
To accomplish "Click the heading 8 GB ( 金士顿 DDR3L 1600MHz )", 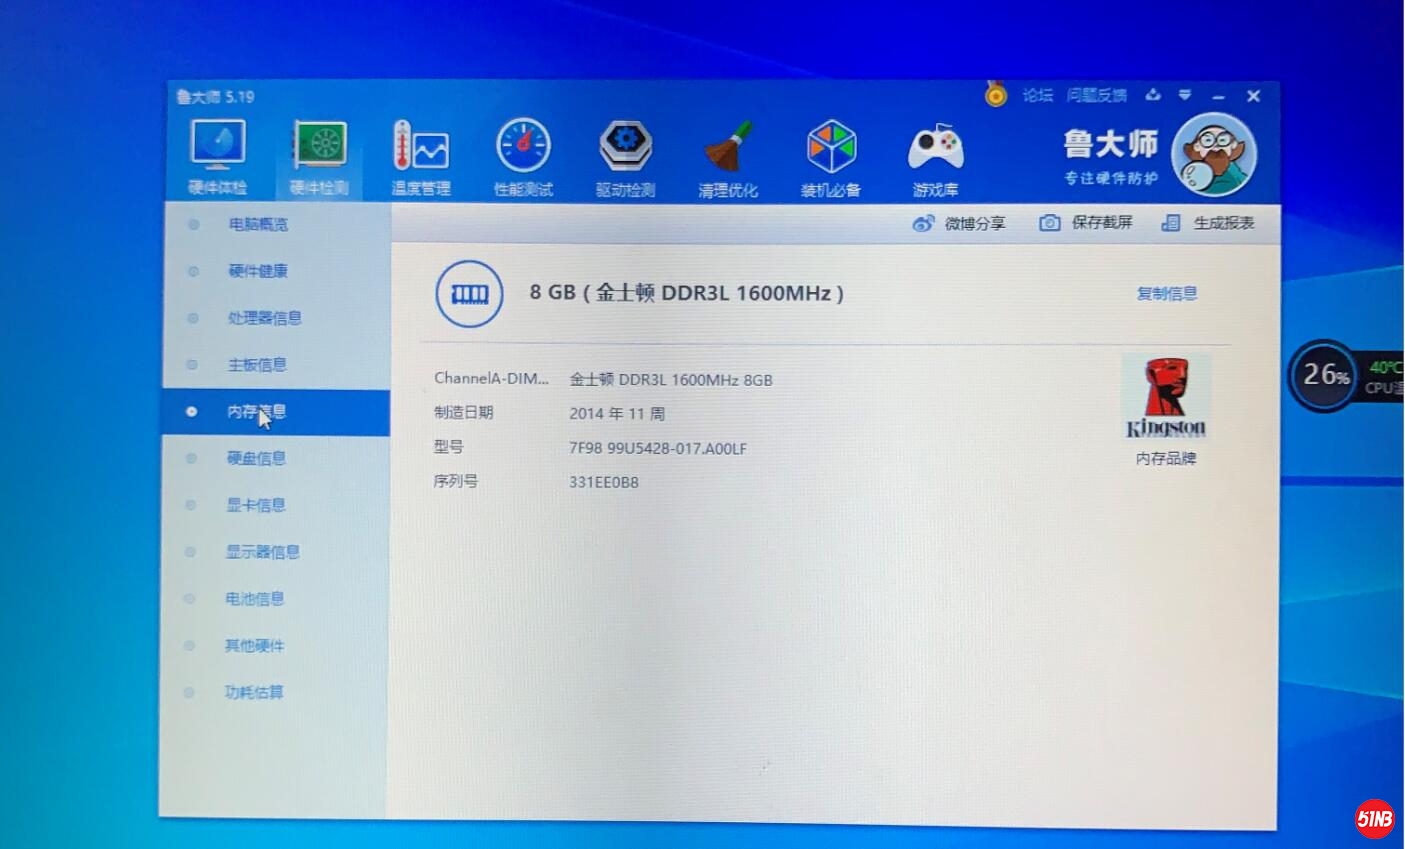I will [x=687, y=293].
